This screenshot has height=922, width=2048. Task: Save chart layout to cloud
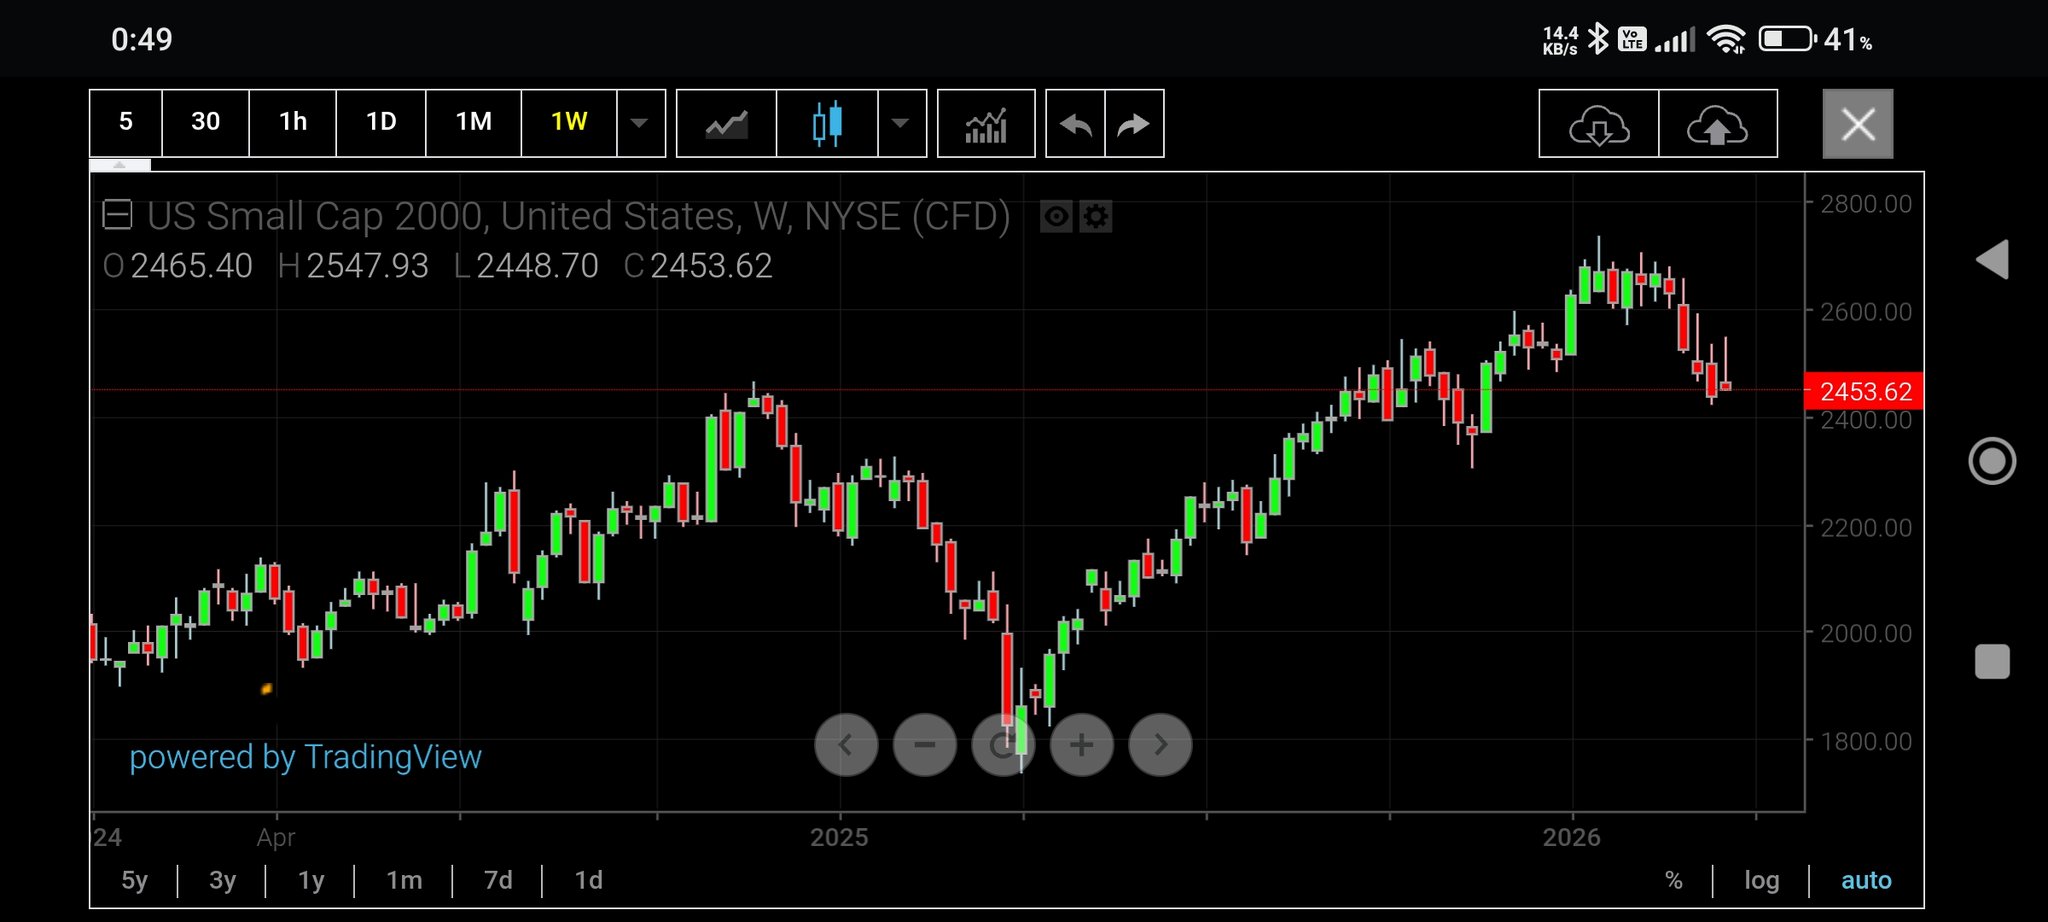tap(1718, 124)
